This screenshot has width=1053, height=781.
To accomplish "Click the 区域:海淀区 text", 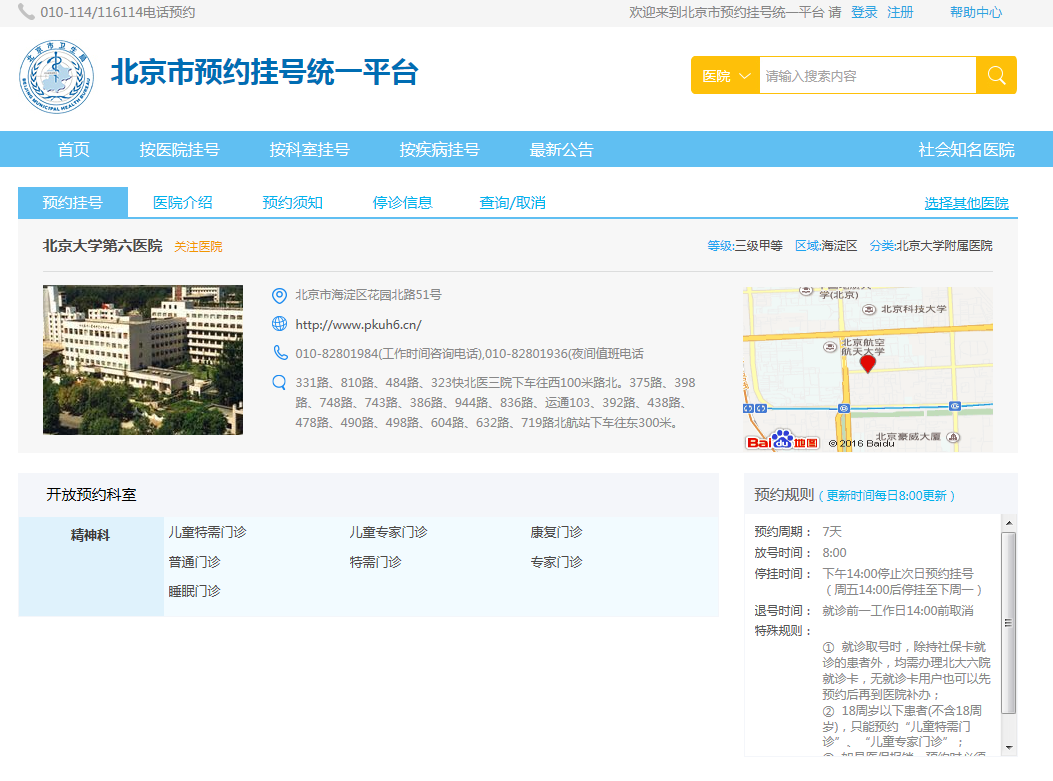I will pyautogui.click(x=826, y=246).
